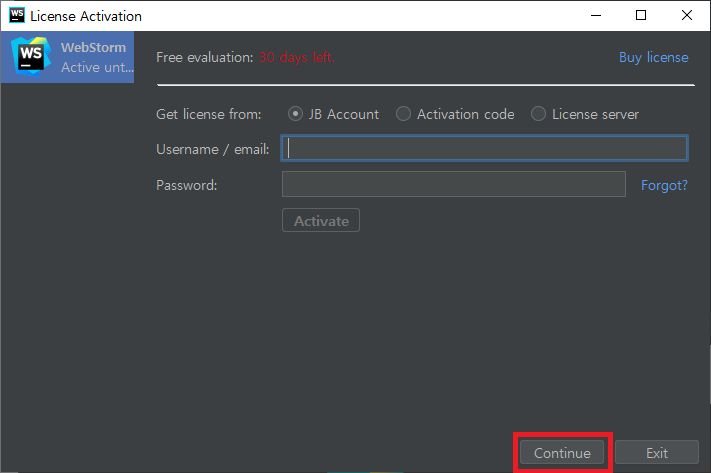Follow the Buy license link
The width and height of the screenshot is (711, 473).
coord(653,57)
